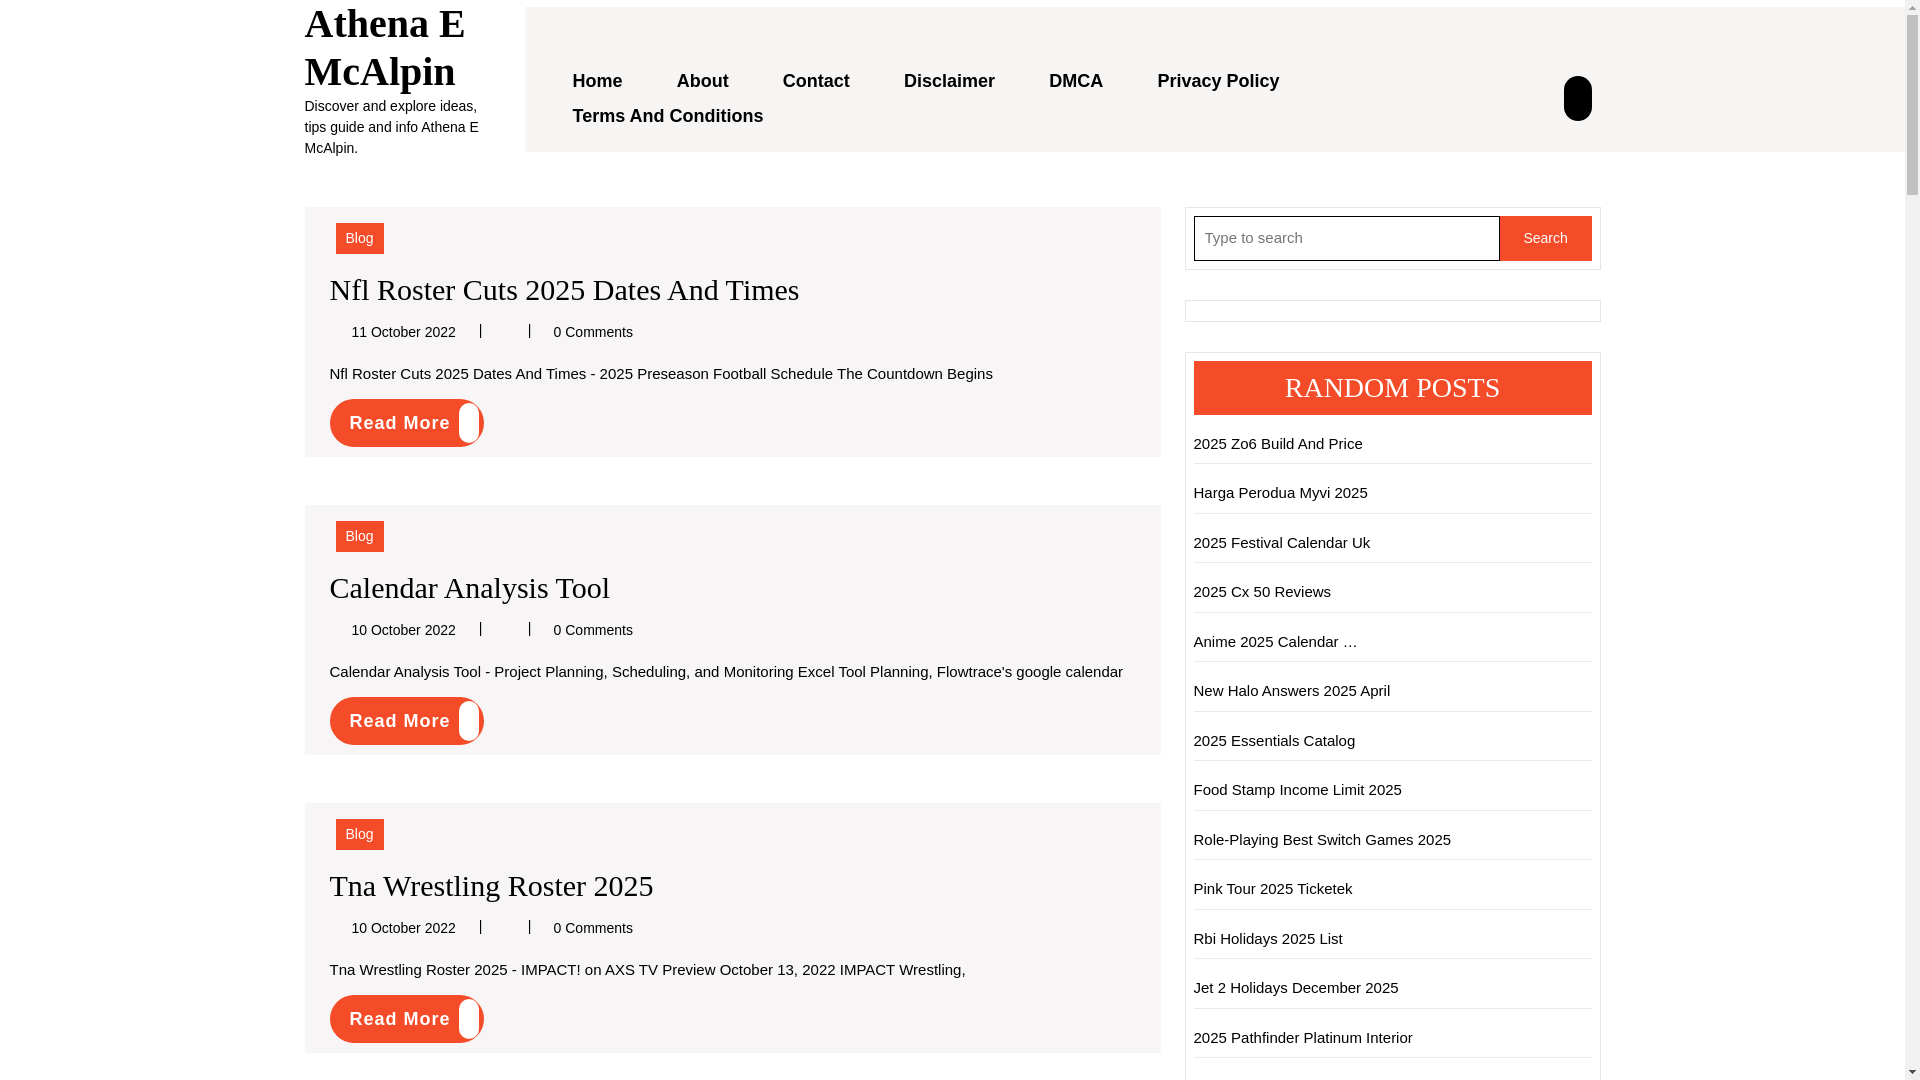Read More on Nfl Roster Cuts post
The image size is (1920, 1080).
[406, 423]
